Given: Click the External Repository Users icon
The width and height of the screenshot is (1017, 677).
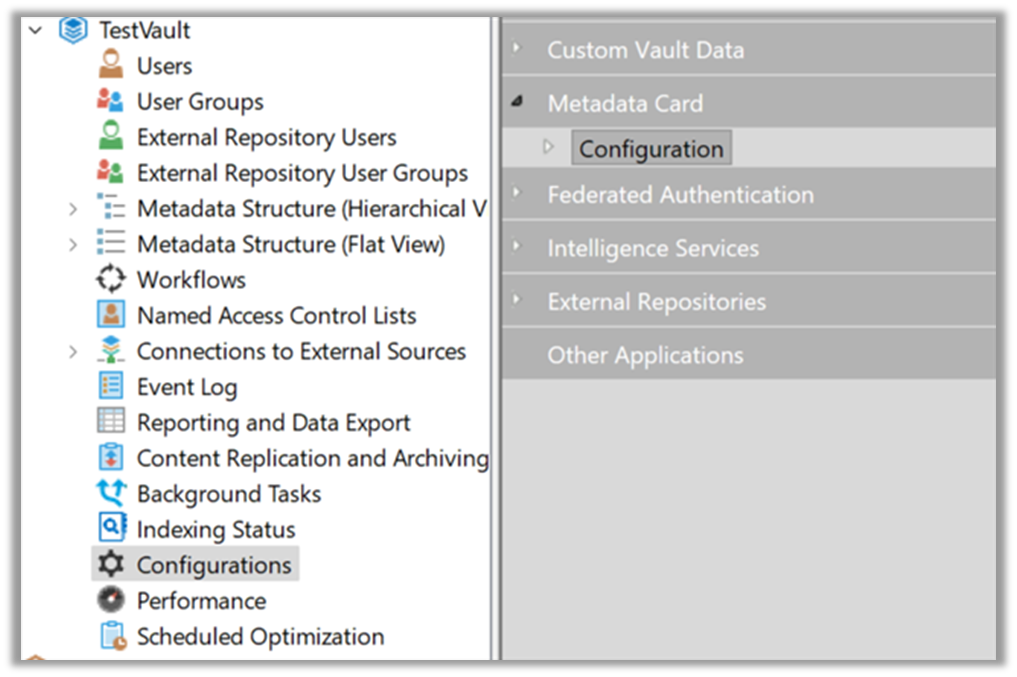Looking at the screenshot, I should [x=111, y=136].
